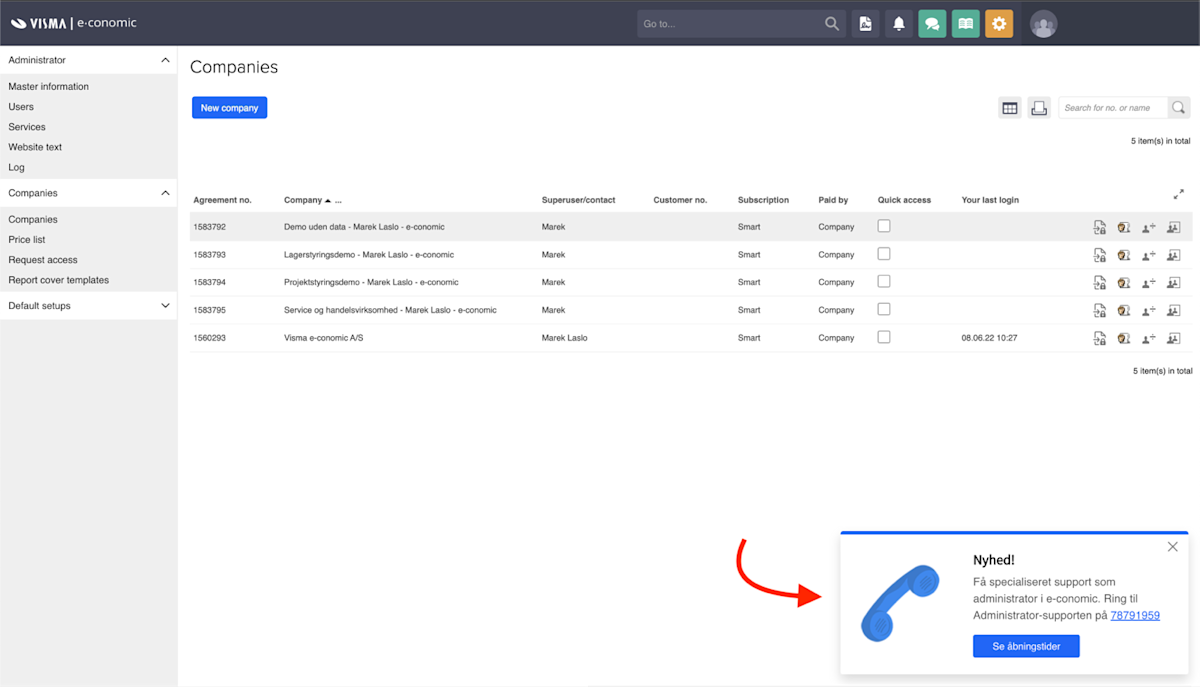Click the face user icon for Visma e-conomic A/S
Viewport: 1200px width, 687px height.
coord(1124,338)
